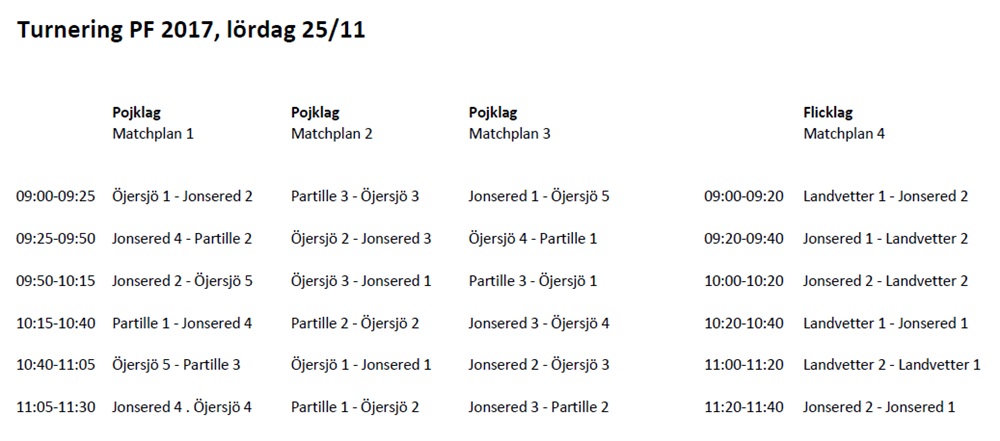Click the match Partille 3 - Öjersjö 3
Viewport: 1000px width, 441px height.
point(355,197)
